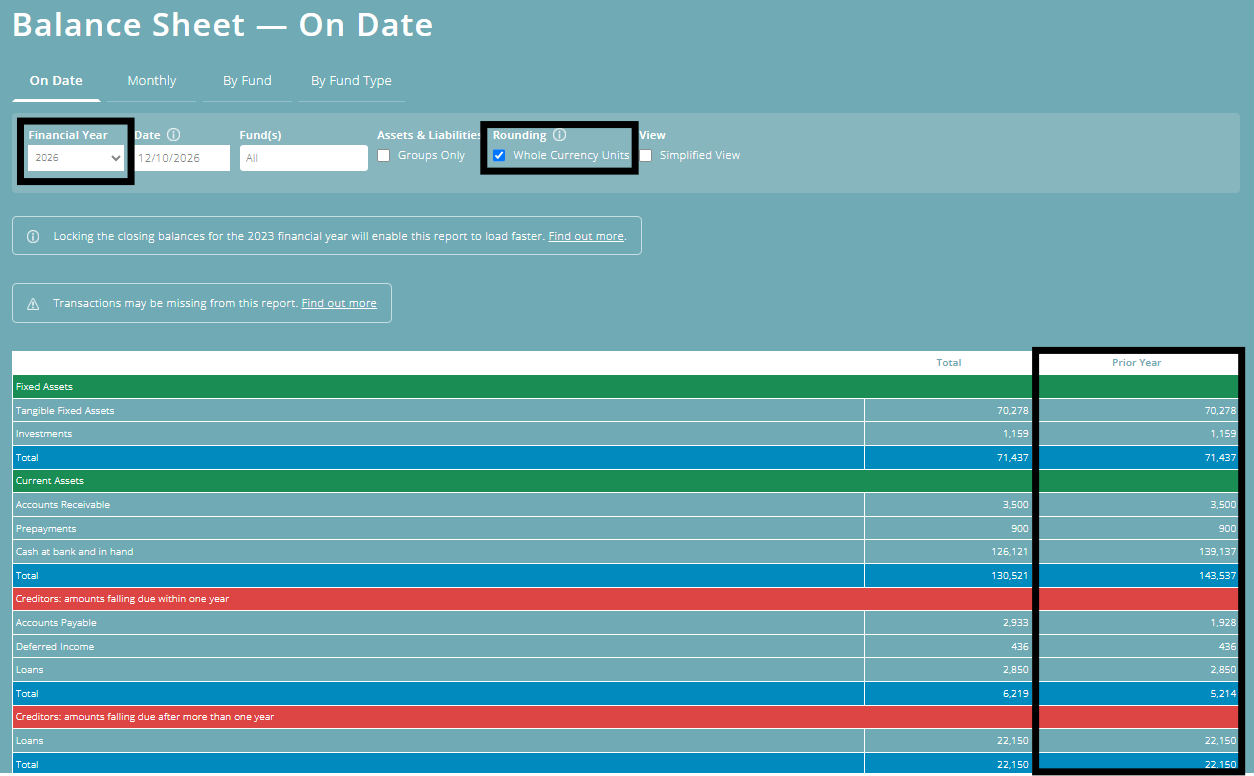
Task: Click Cash at bank and in hand label
Action: (74, 552)
